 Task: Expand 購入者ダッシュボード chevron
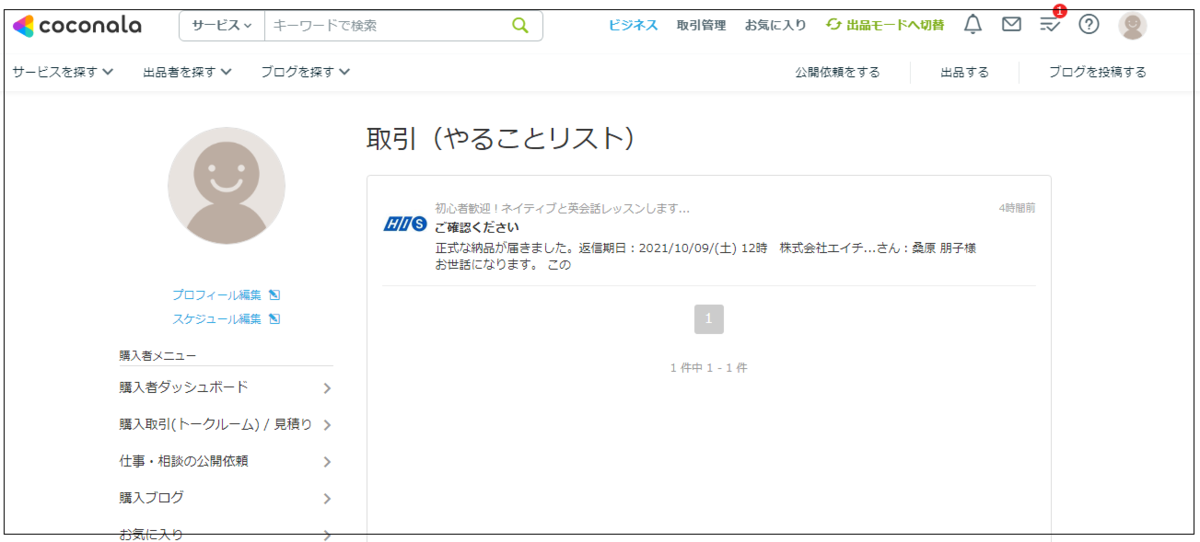click(x=327, y=388)
